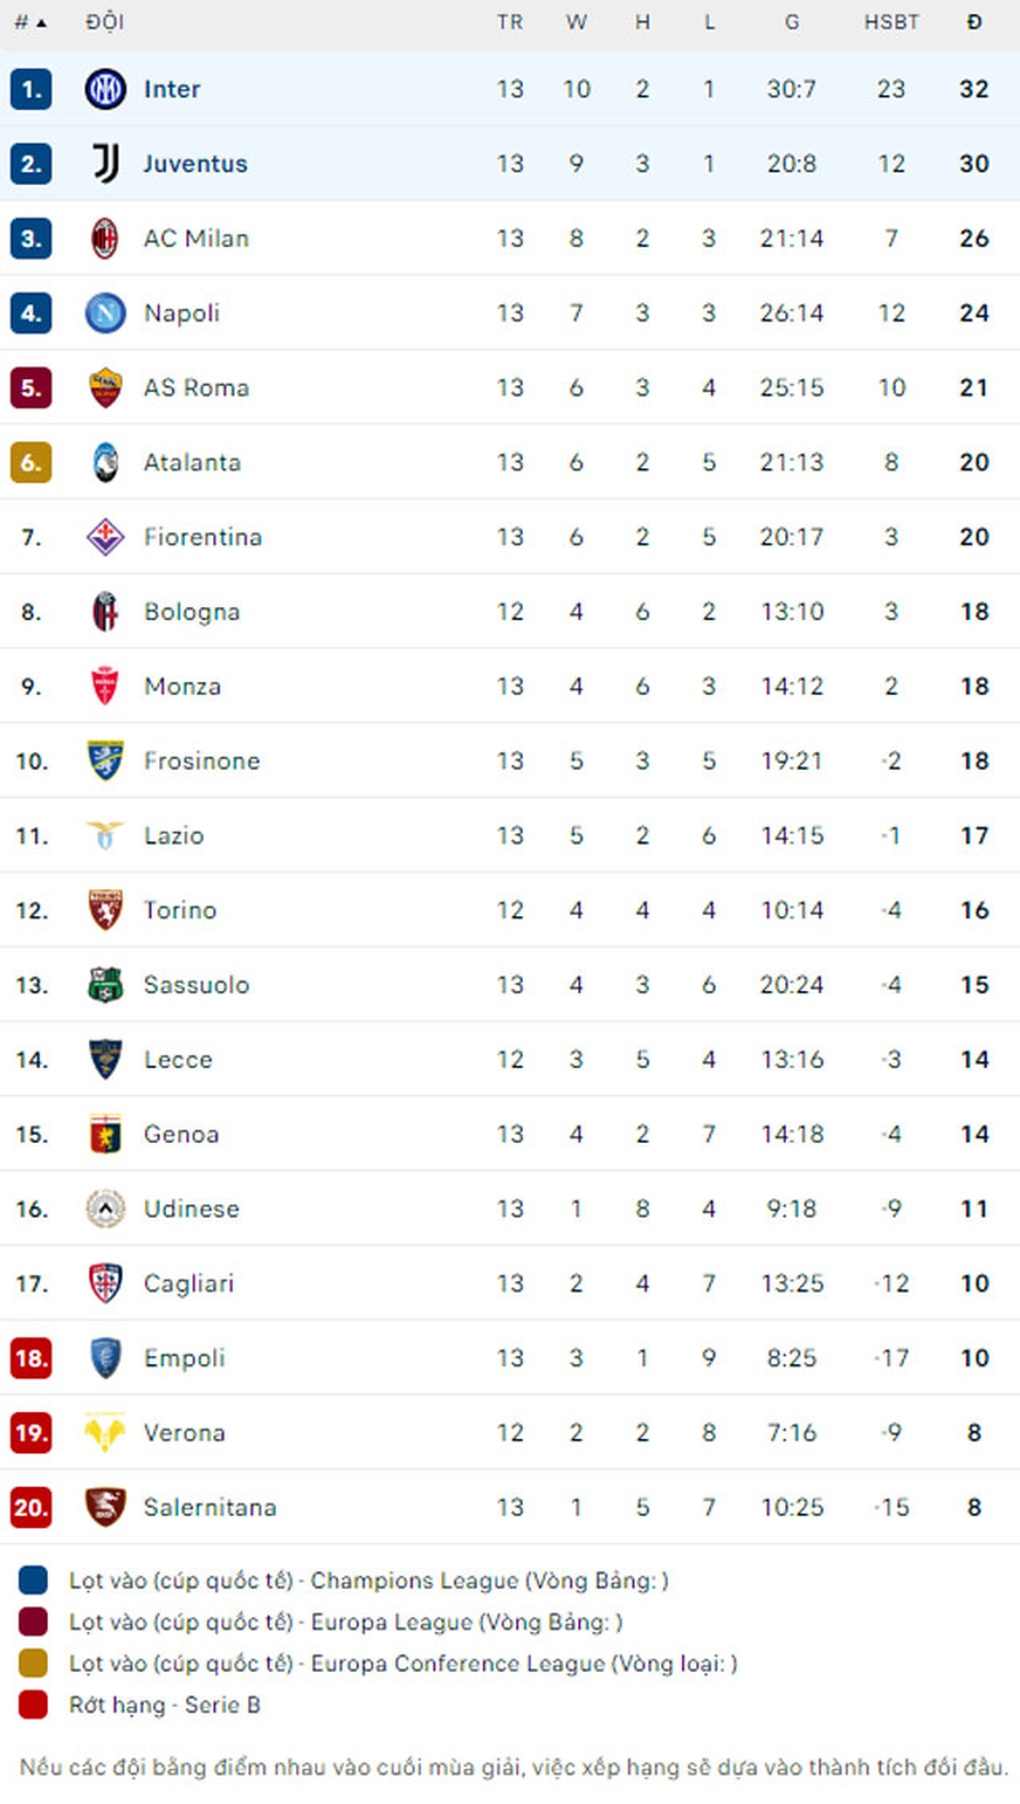Screen dimensions: 1020x1804
Task: Click the TR matches played header
Action: [x=510, y=22]
